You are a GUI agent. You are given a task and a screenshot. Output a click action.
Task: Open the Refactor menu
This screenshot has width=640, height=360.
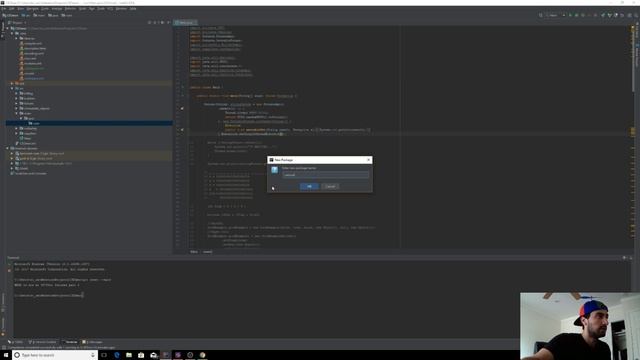pyautogui.click(x=70, y=9)
